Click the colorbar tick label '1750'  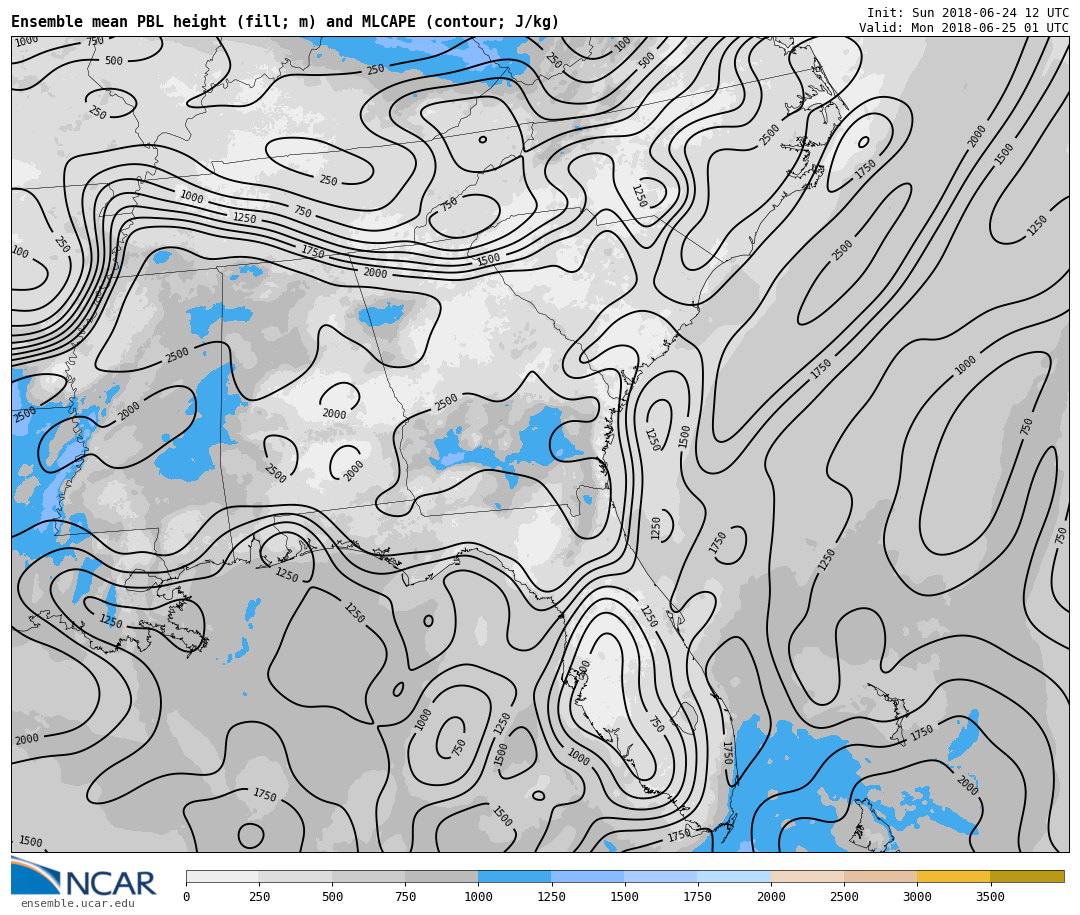point(698,896)
